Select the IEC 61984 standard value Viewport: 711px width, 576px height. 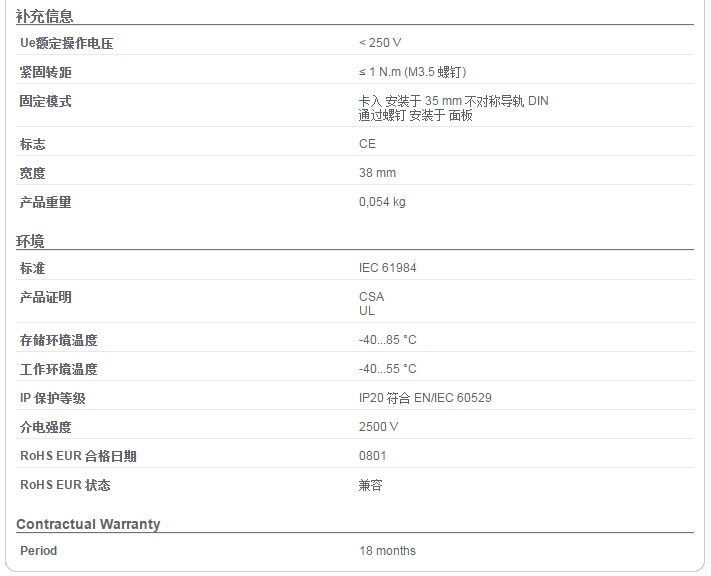point(387,268)
